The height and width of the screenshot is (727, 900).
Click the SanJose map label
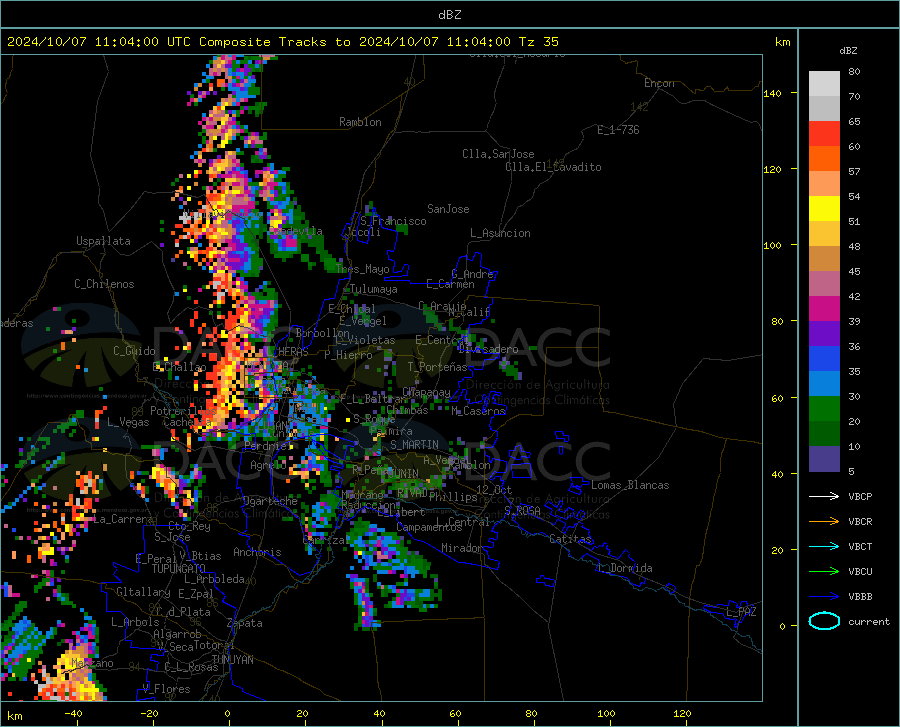(448, 209)
